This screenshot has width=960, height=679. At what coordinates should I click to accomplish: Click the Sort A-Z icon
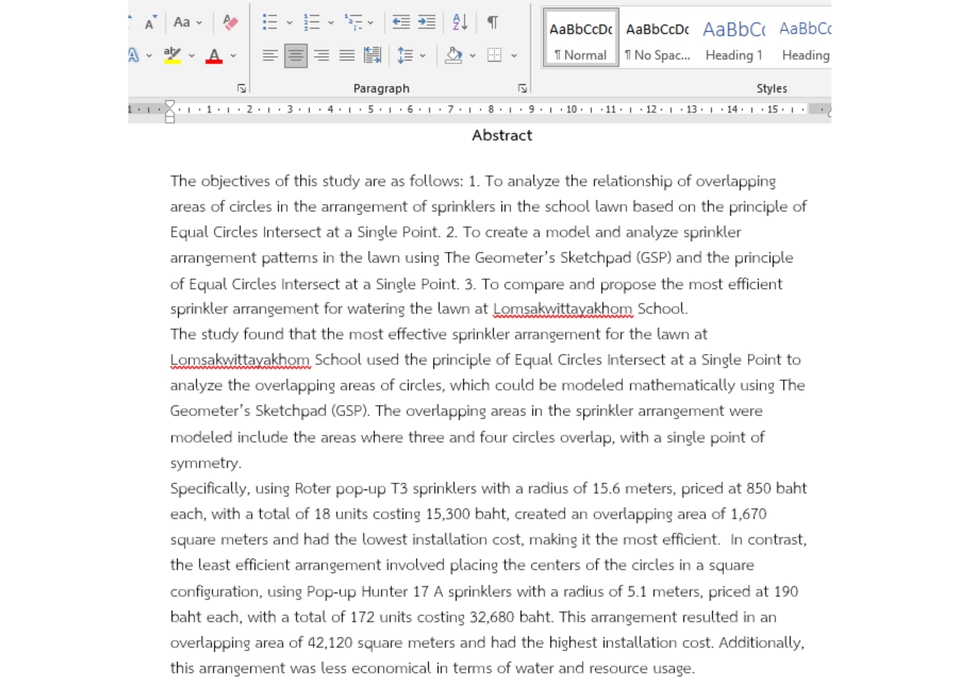click(460, 23)
